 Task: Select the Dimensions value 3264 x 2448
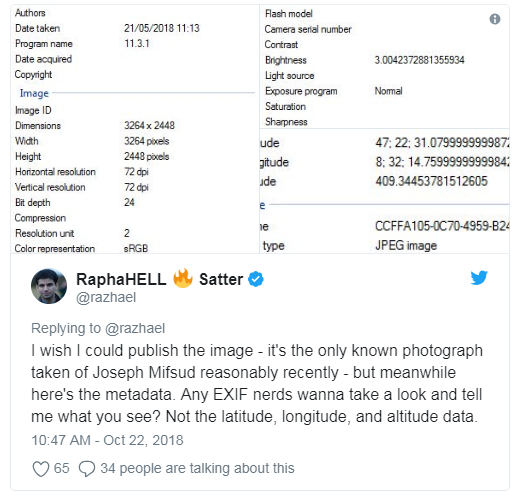point(149,125)
